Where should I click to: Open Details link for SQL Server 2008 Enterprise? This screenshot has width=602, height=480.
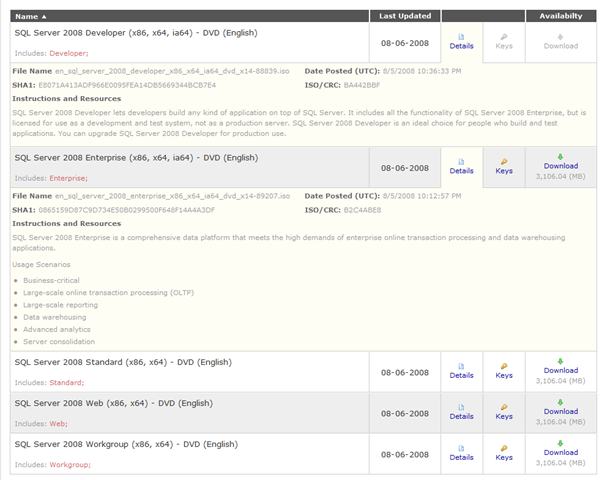point(461,171)
